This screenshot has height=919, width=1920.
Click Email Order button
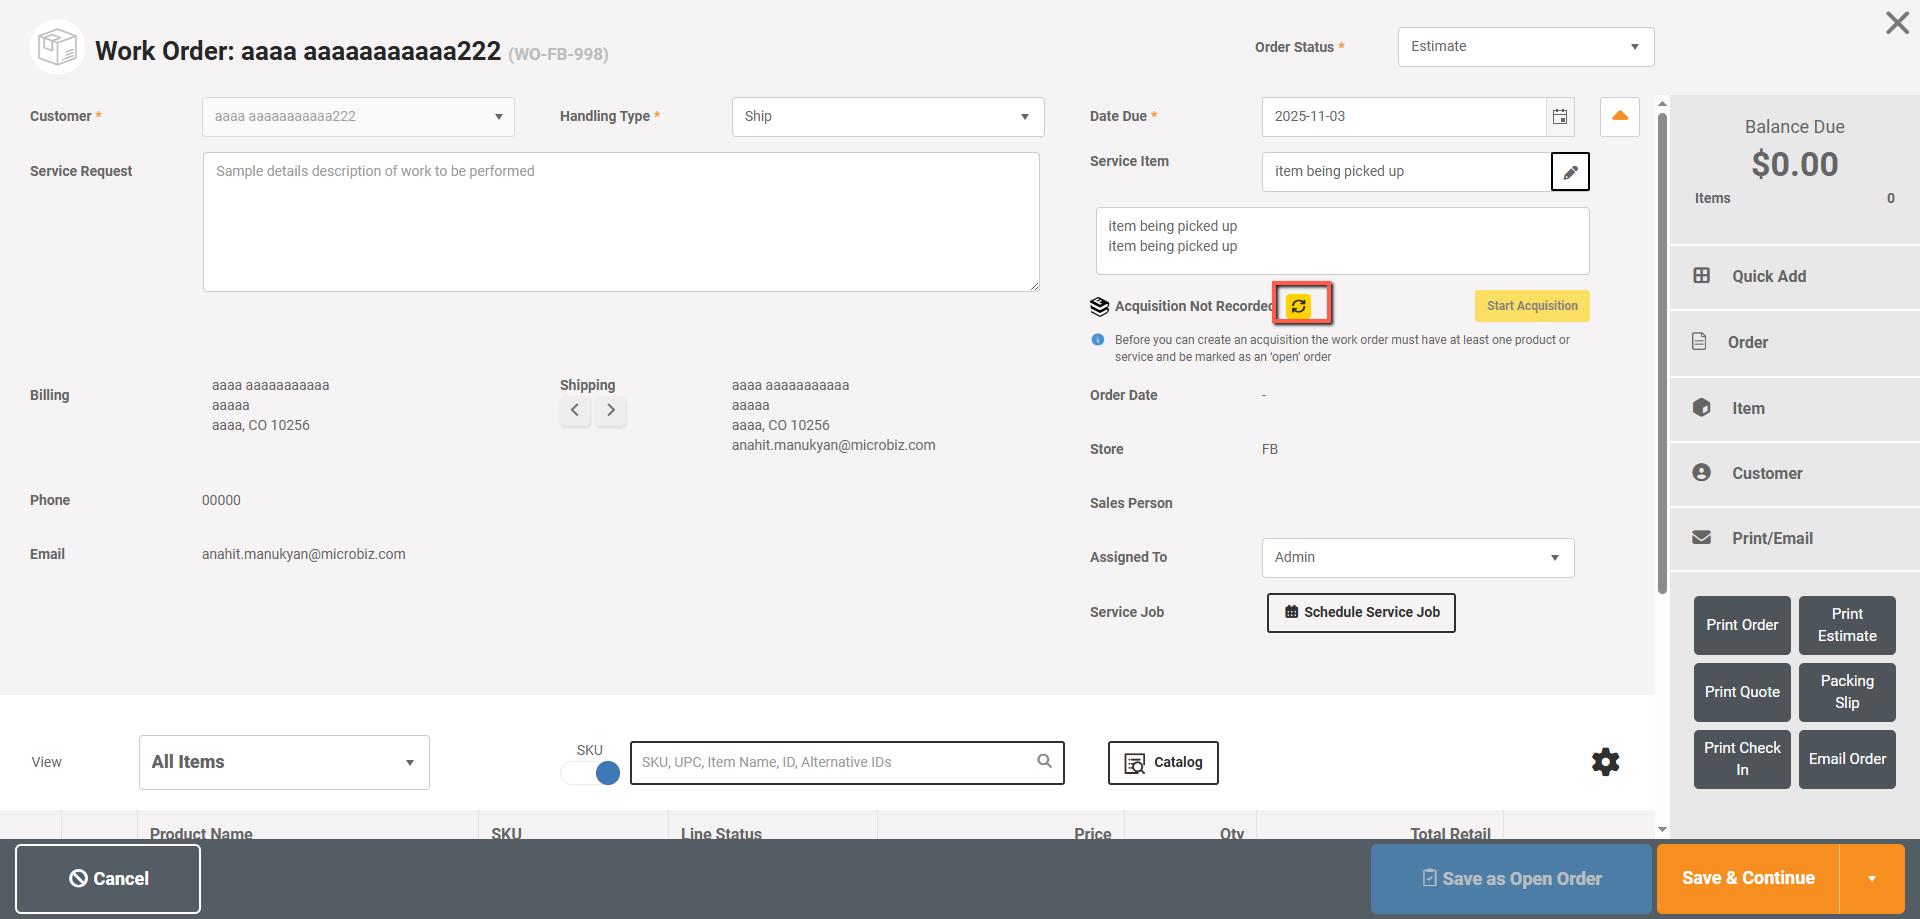(1847, 760)
